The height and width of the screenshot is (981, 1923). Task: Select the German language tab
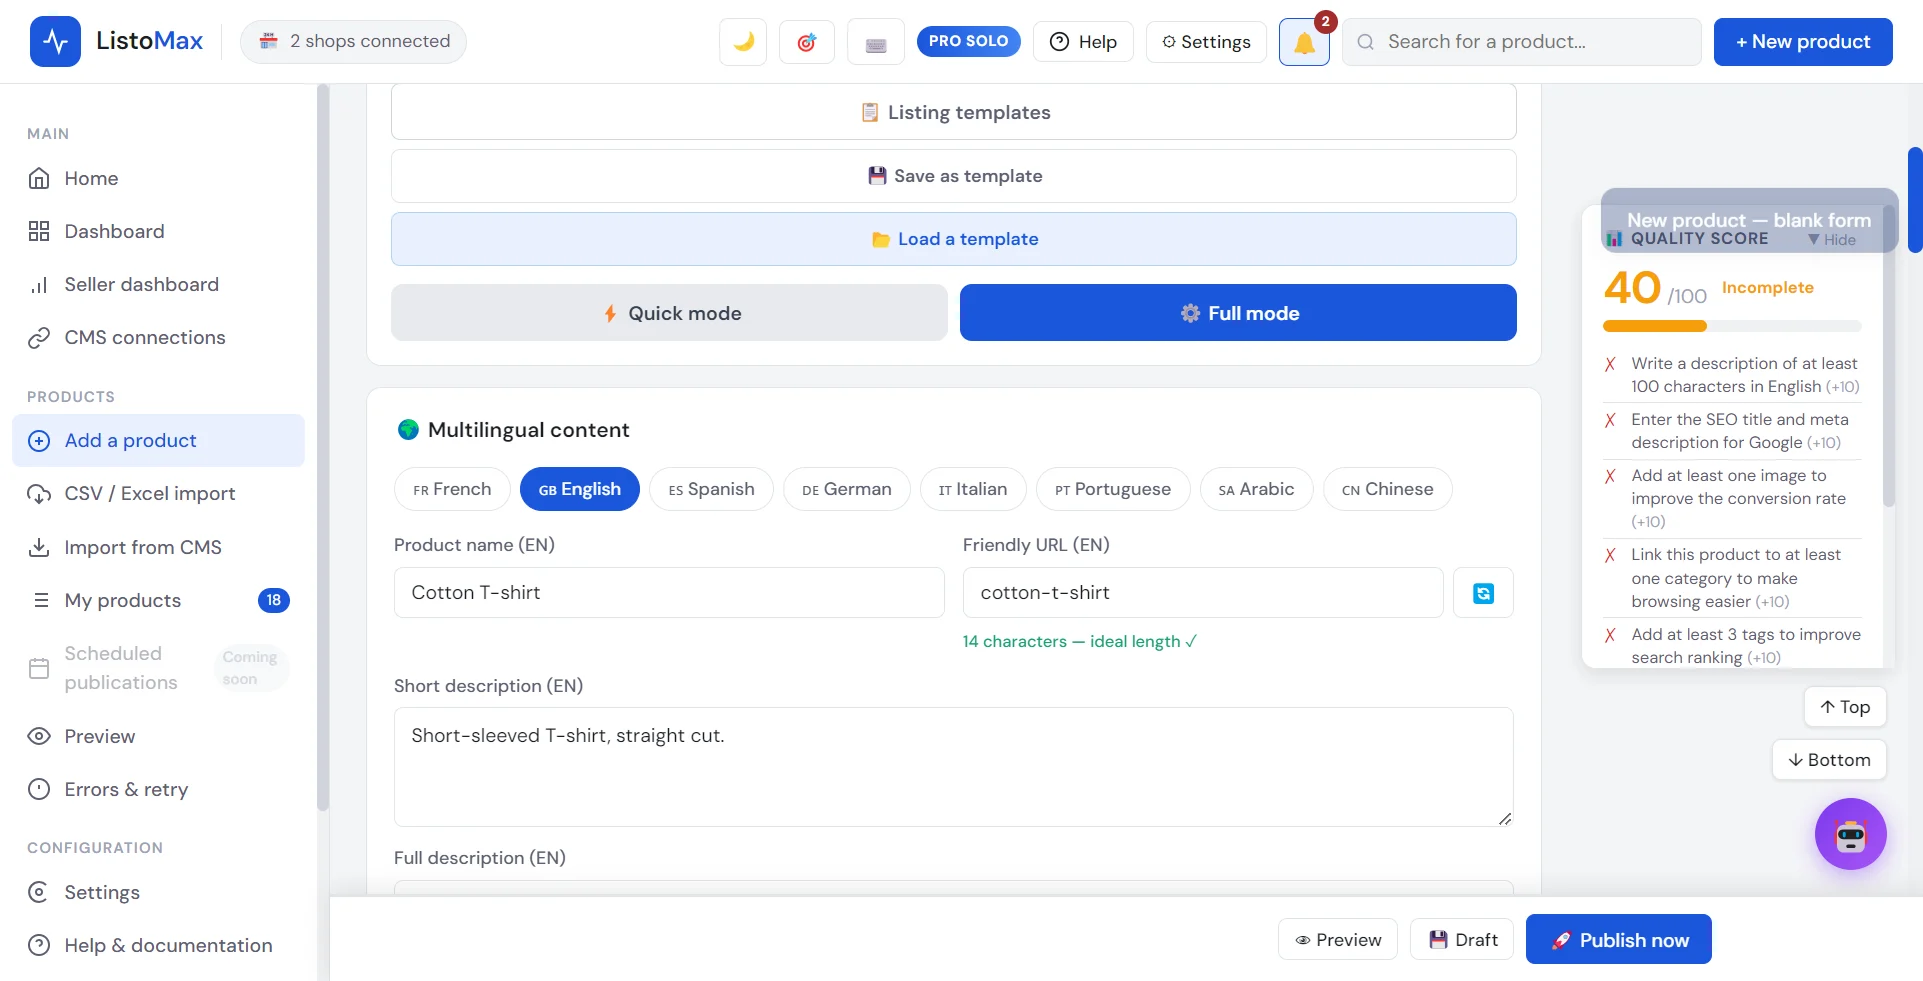point(846,489)
